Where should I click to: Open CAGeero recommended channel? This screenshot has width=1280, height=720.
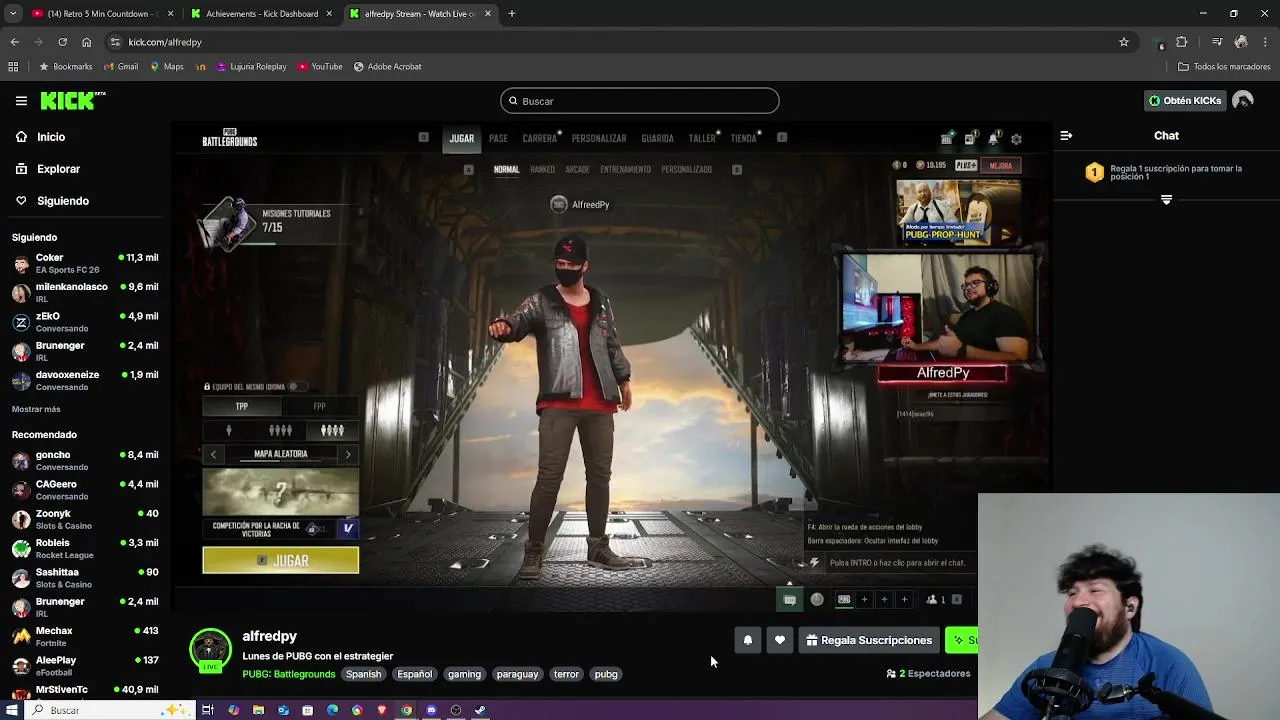click(x=85, y=490)
